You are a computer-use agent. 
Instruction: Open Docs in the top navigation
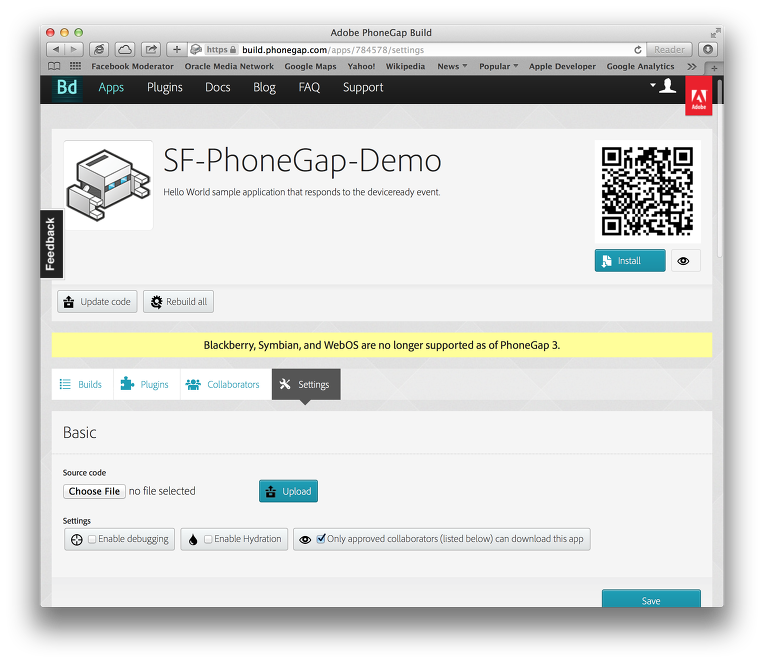pyautogui.click(x=217, y=87)
